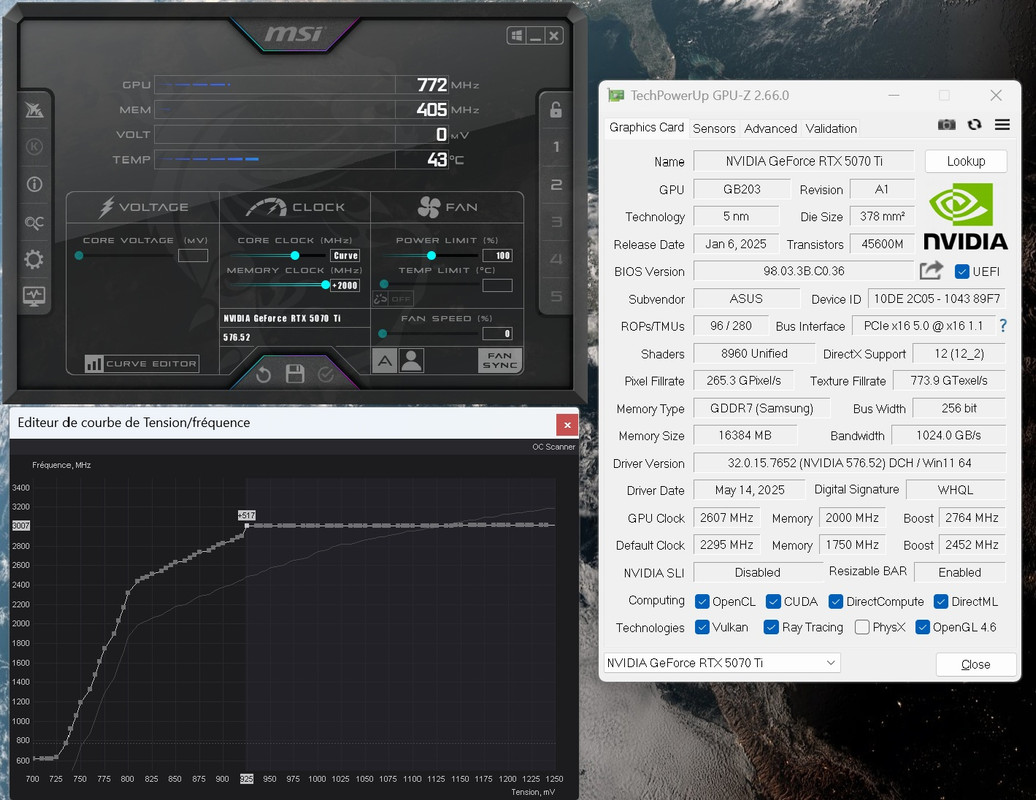Switch to Sensors tab in GPU-Z
Screen dimensions: 1036x800
click(714, 129)
